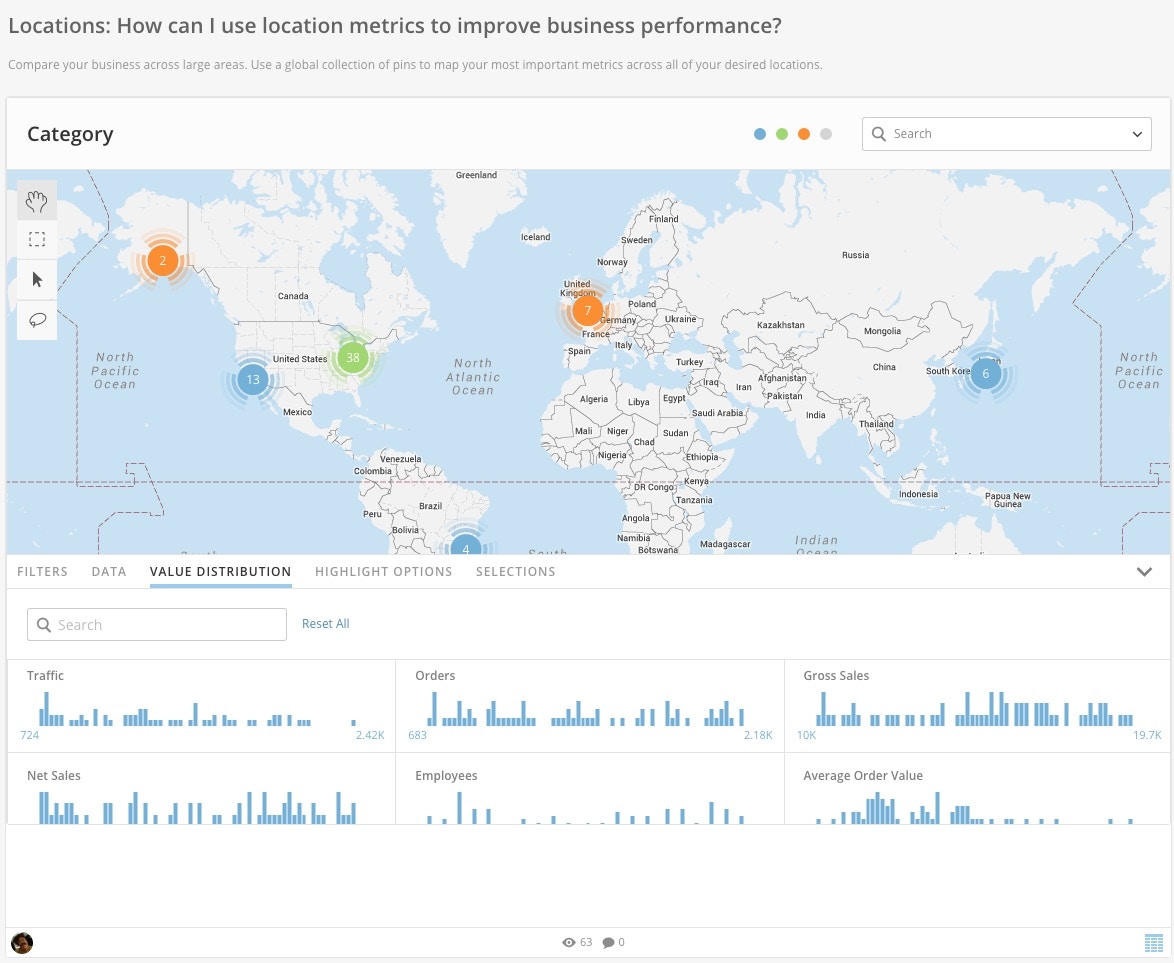This screenshot has height=963, width=1174.
Task: Click the Algeria label on map
Action: 594,399
